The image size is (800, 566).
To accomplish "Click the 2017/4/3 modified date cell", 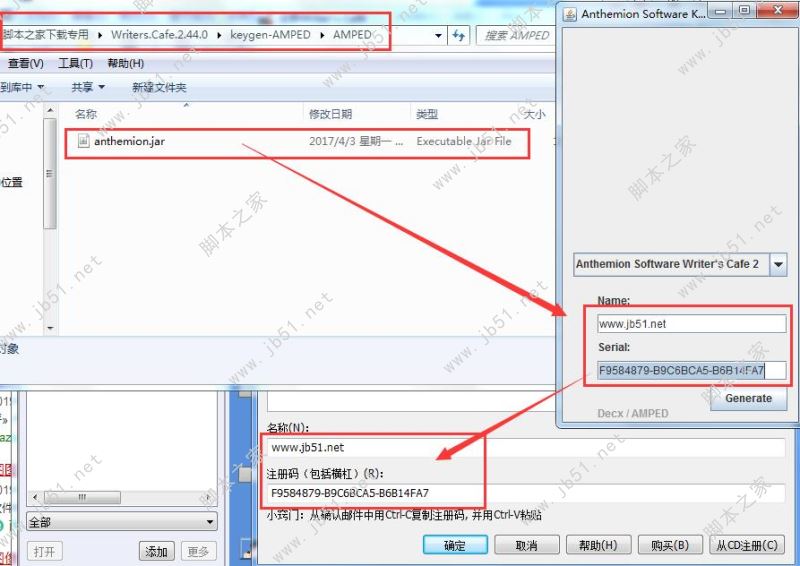I will click(356, 141).
